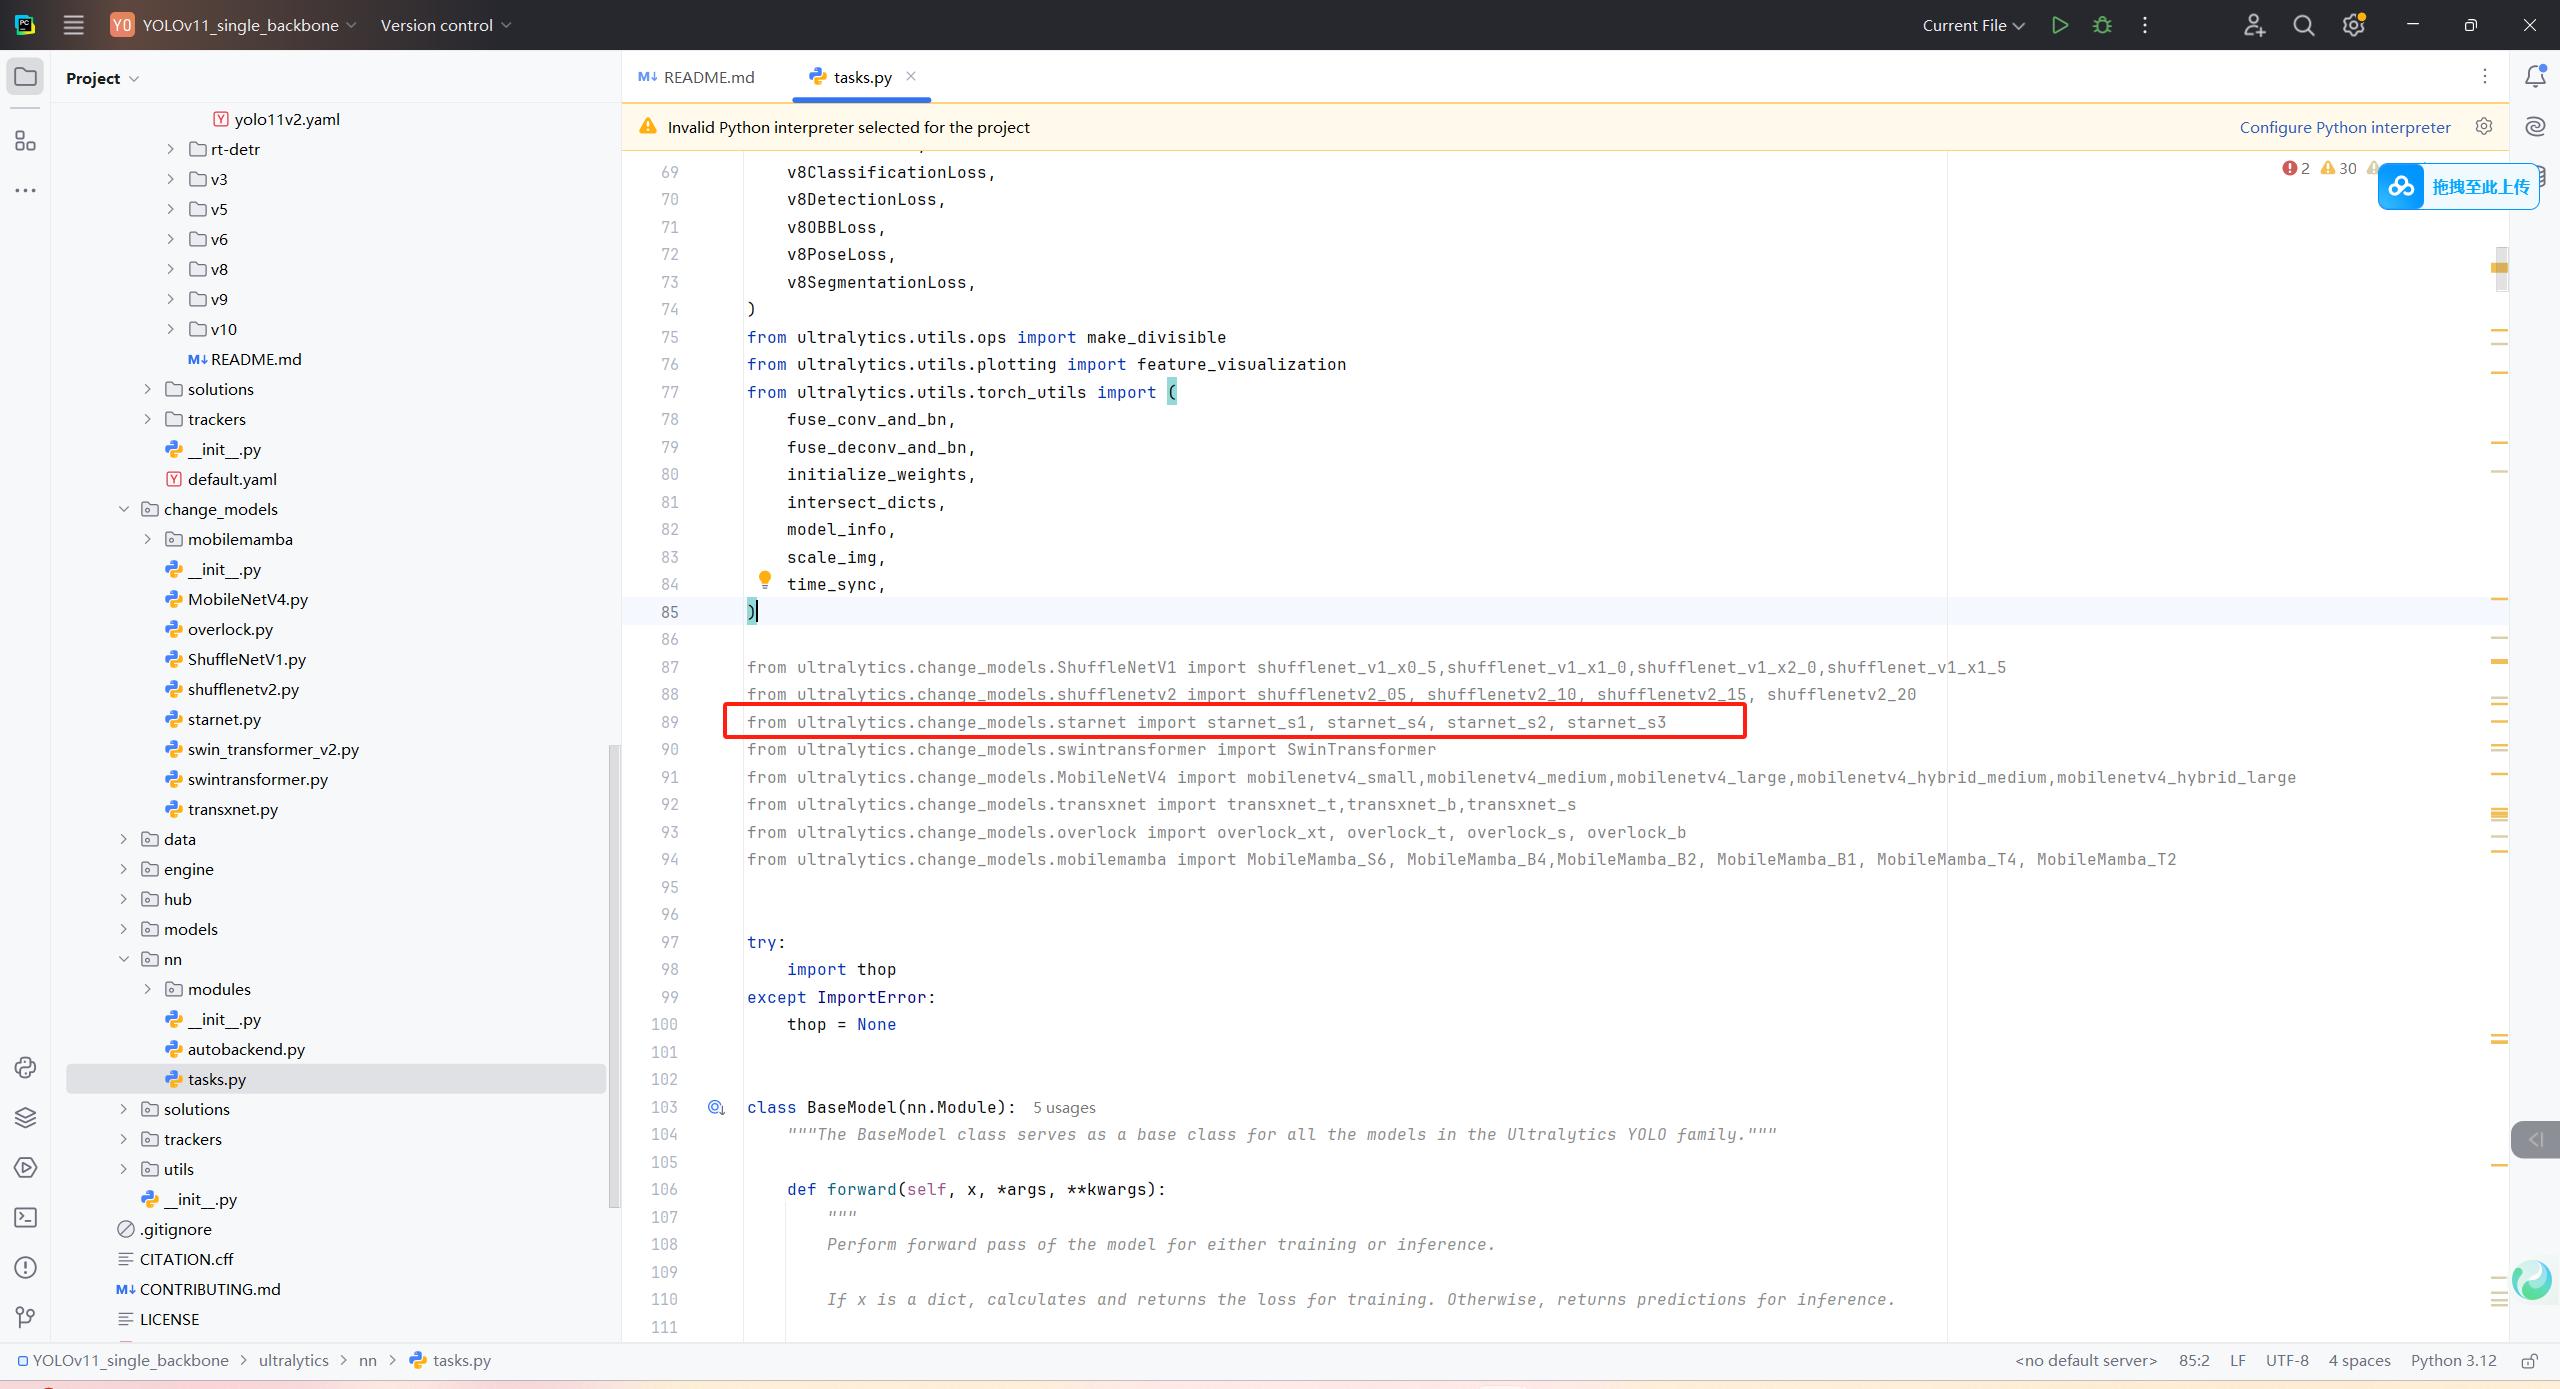This screenshot has height=1389, width=2560.
Task: Expand the mobilemamba folder
Action: [148, 539]
